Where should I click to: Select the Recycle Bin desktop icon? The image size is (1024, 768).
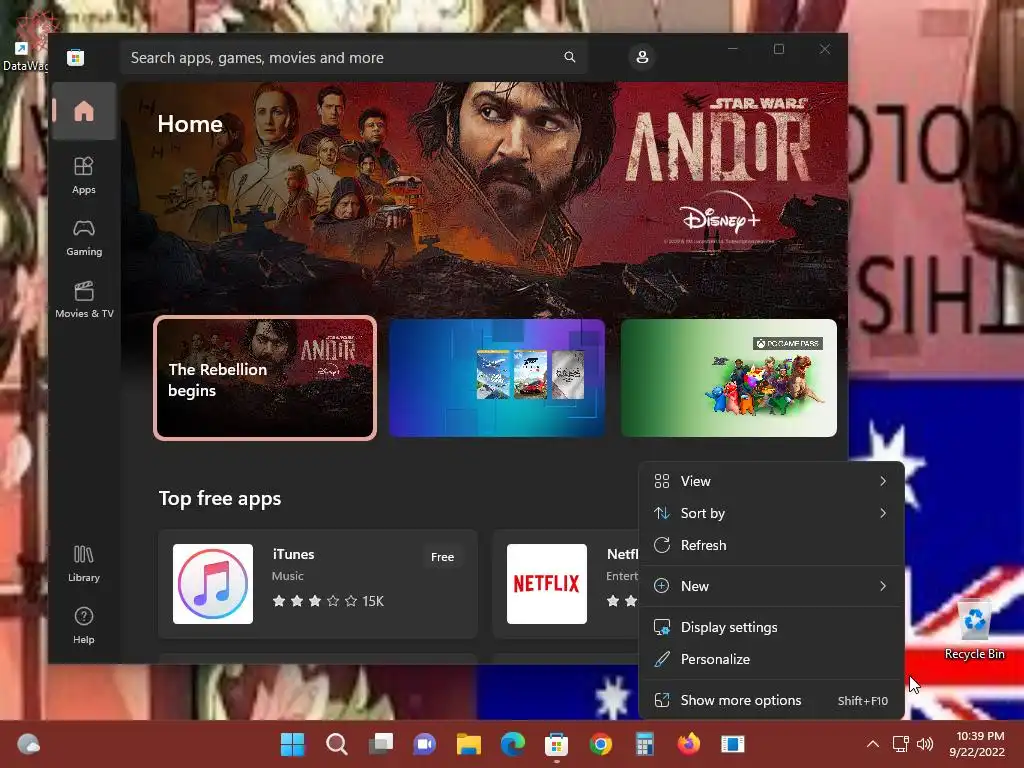(x=974, y=629)
